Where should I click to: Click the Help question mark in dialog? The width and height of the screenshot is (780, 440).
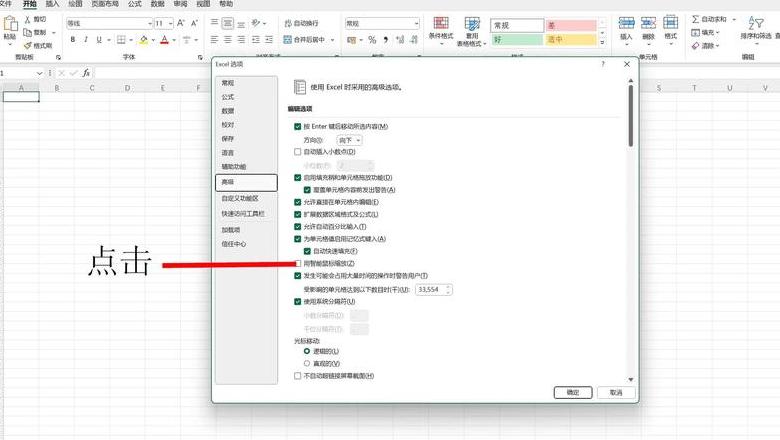(603, 64)
